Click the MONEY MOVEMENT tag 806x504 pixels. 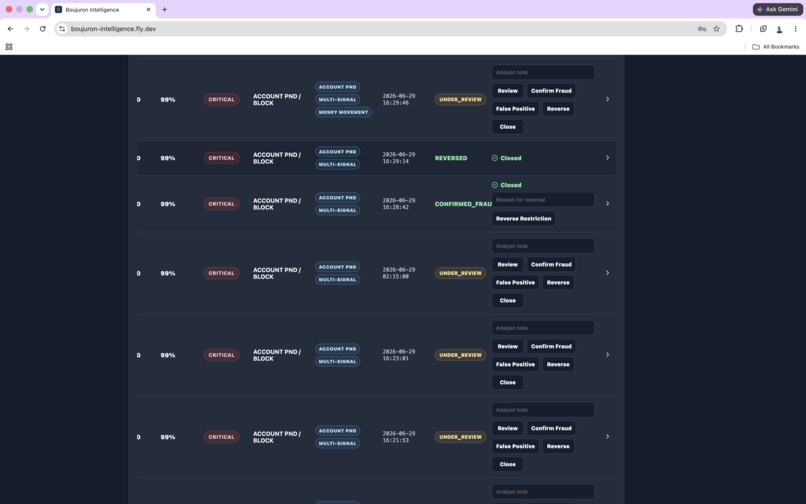(x=343, y=112)
